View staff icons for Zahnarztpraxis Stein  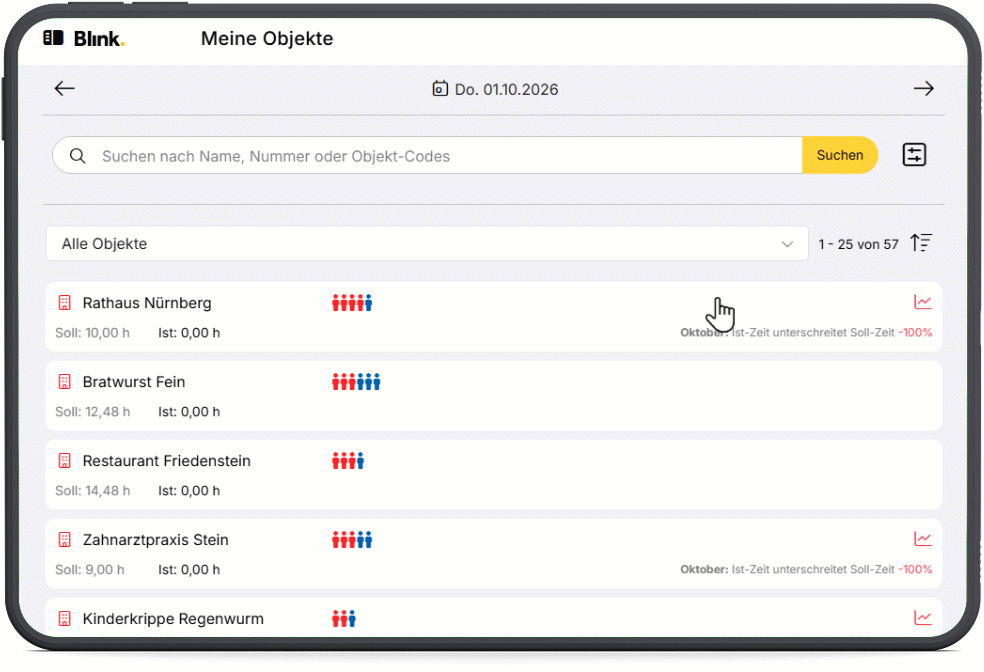click(352, 540)
